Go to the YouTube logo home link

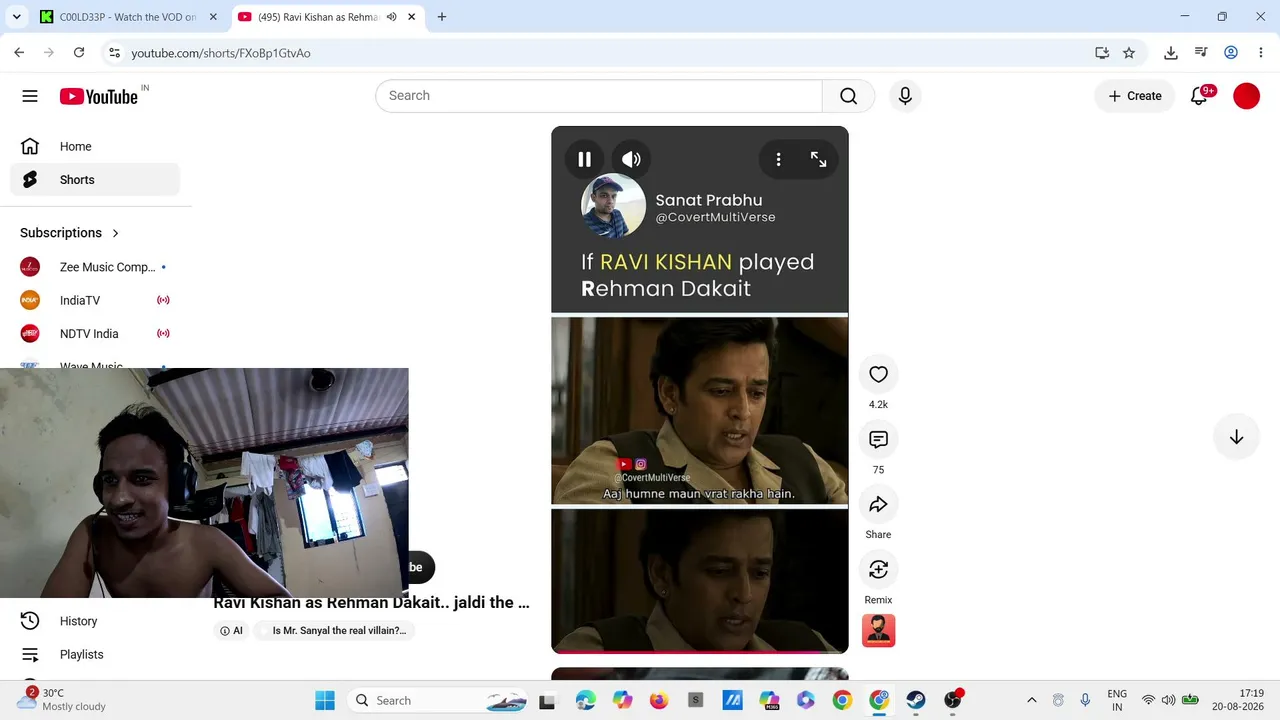click(98, 96)
